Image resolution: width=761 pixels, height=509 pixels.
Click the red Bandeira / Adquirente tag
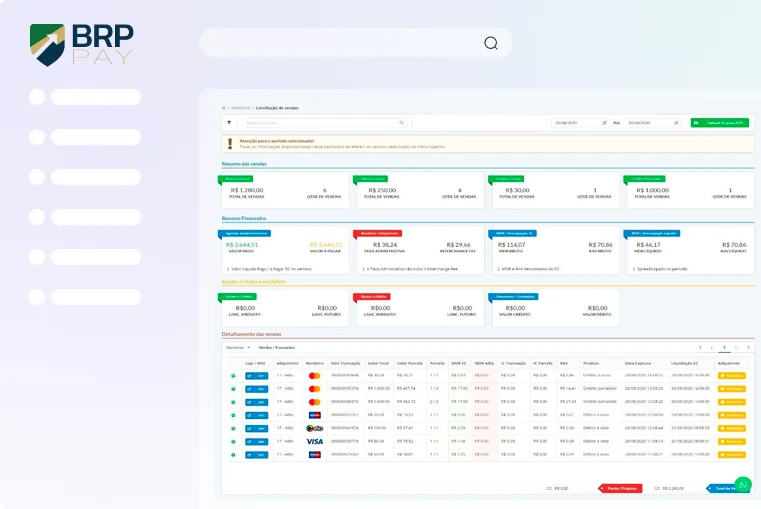pyautogui.click(x=378, y=233)
